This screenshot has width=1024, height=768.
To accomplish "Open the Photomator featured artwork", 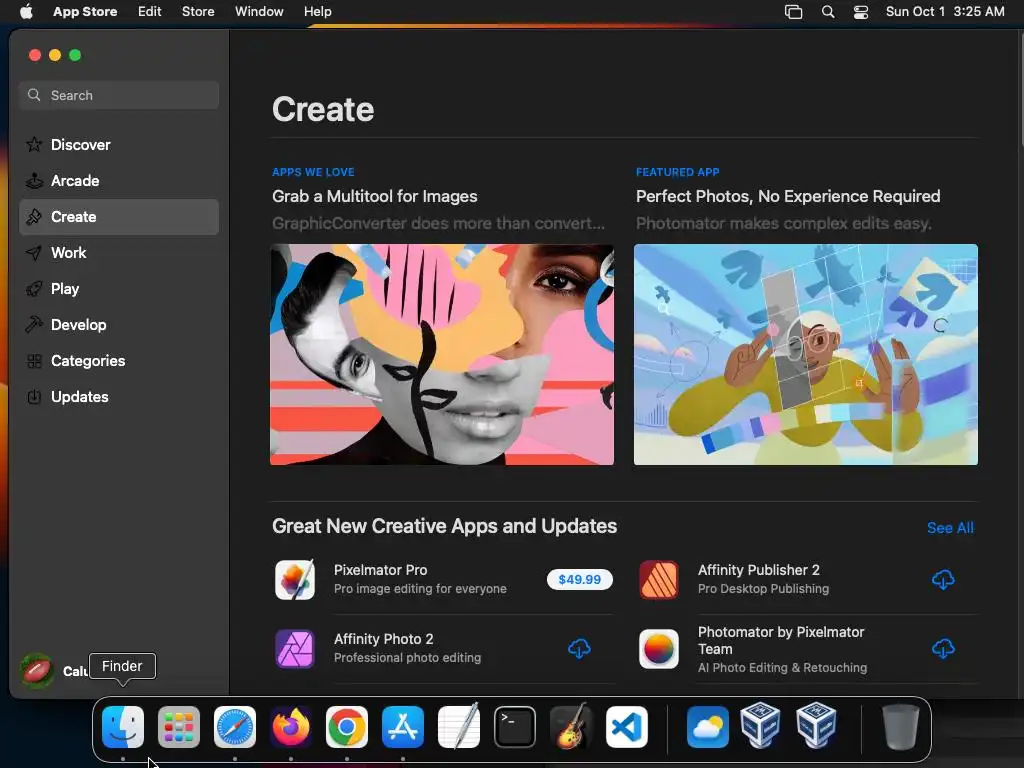I will pyautogui.click(x=806, y=355).
